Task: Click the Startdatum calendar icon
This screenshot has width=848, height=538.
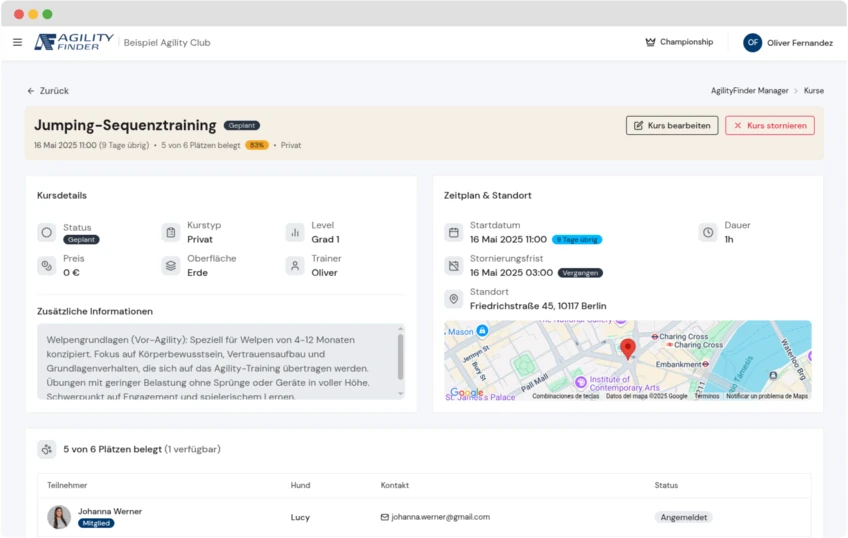Action: [454, 233]
